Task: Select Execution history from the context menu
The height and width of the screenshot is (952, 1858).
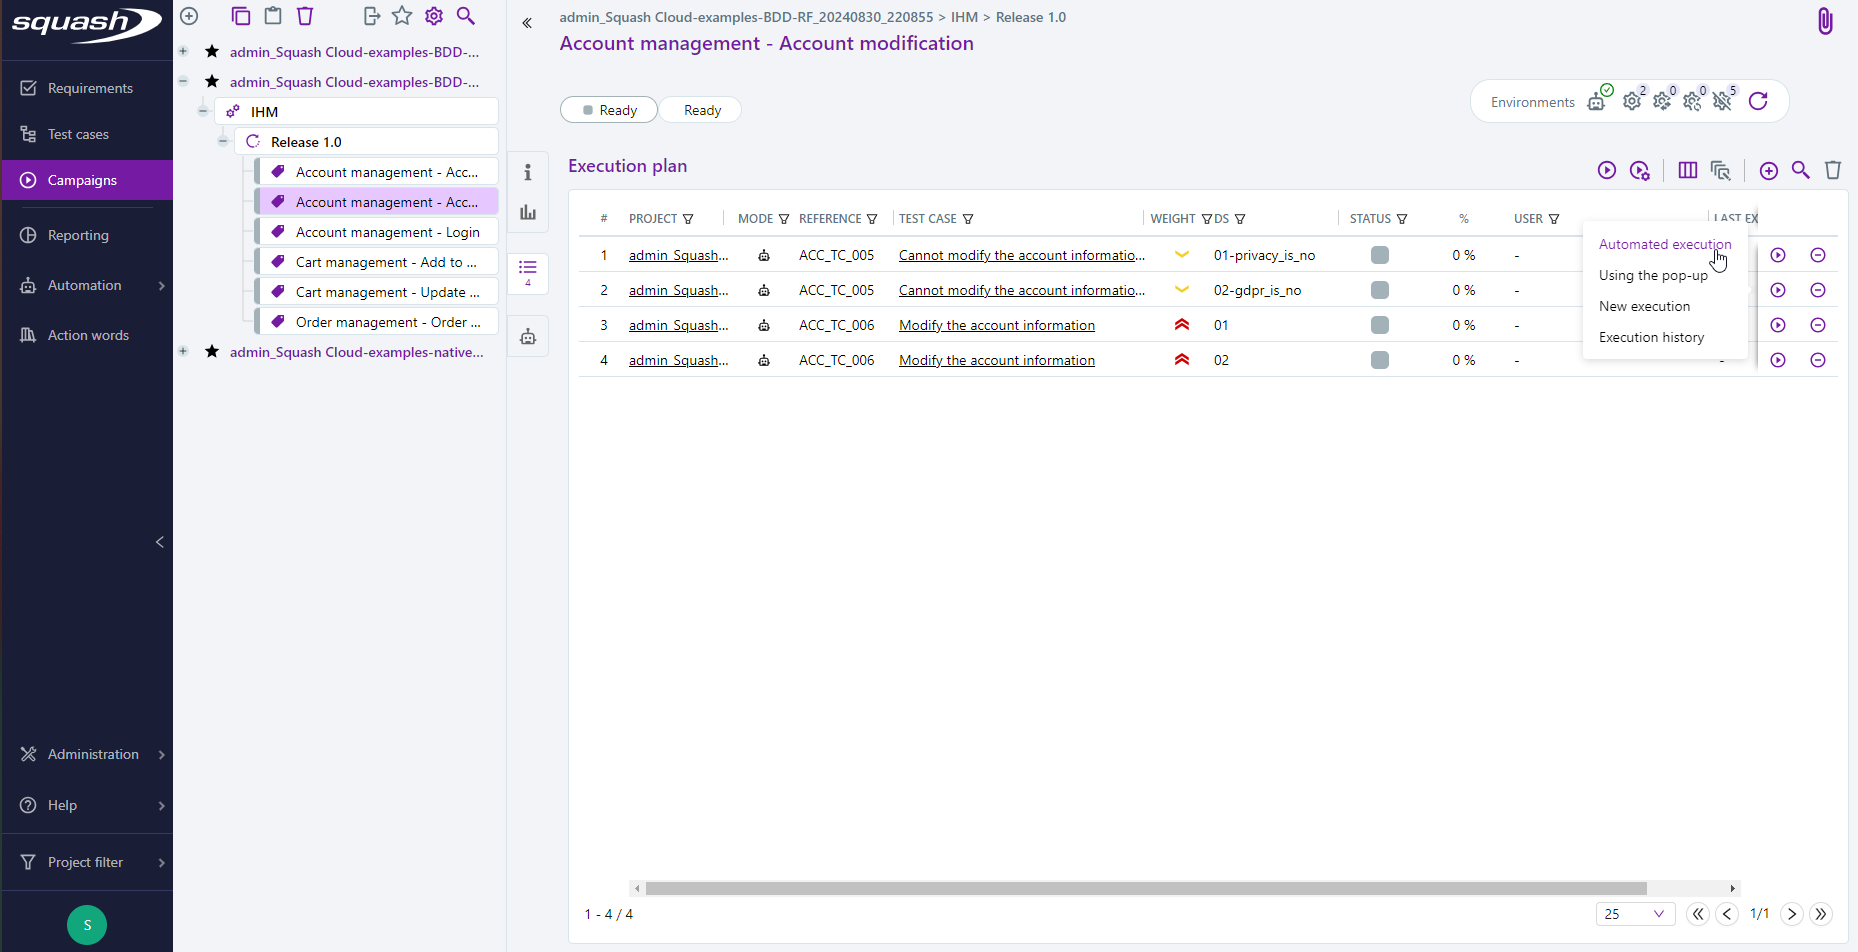Action: tap(1651, 337)
